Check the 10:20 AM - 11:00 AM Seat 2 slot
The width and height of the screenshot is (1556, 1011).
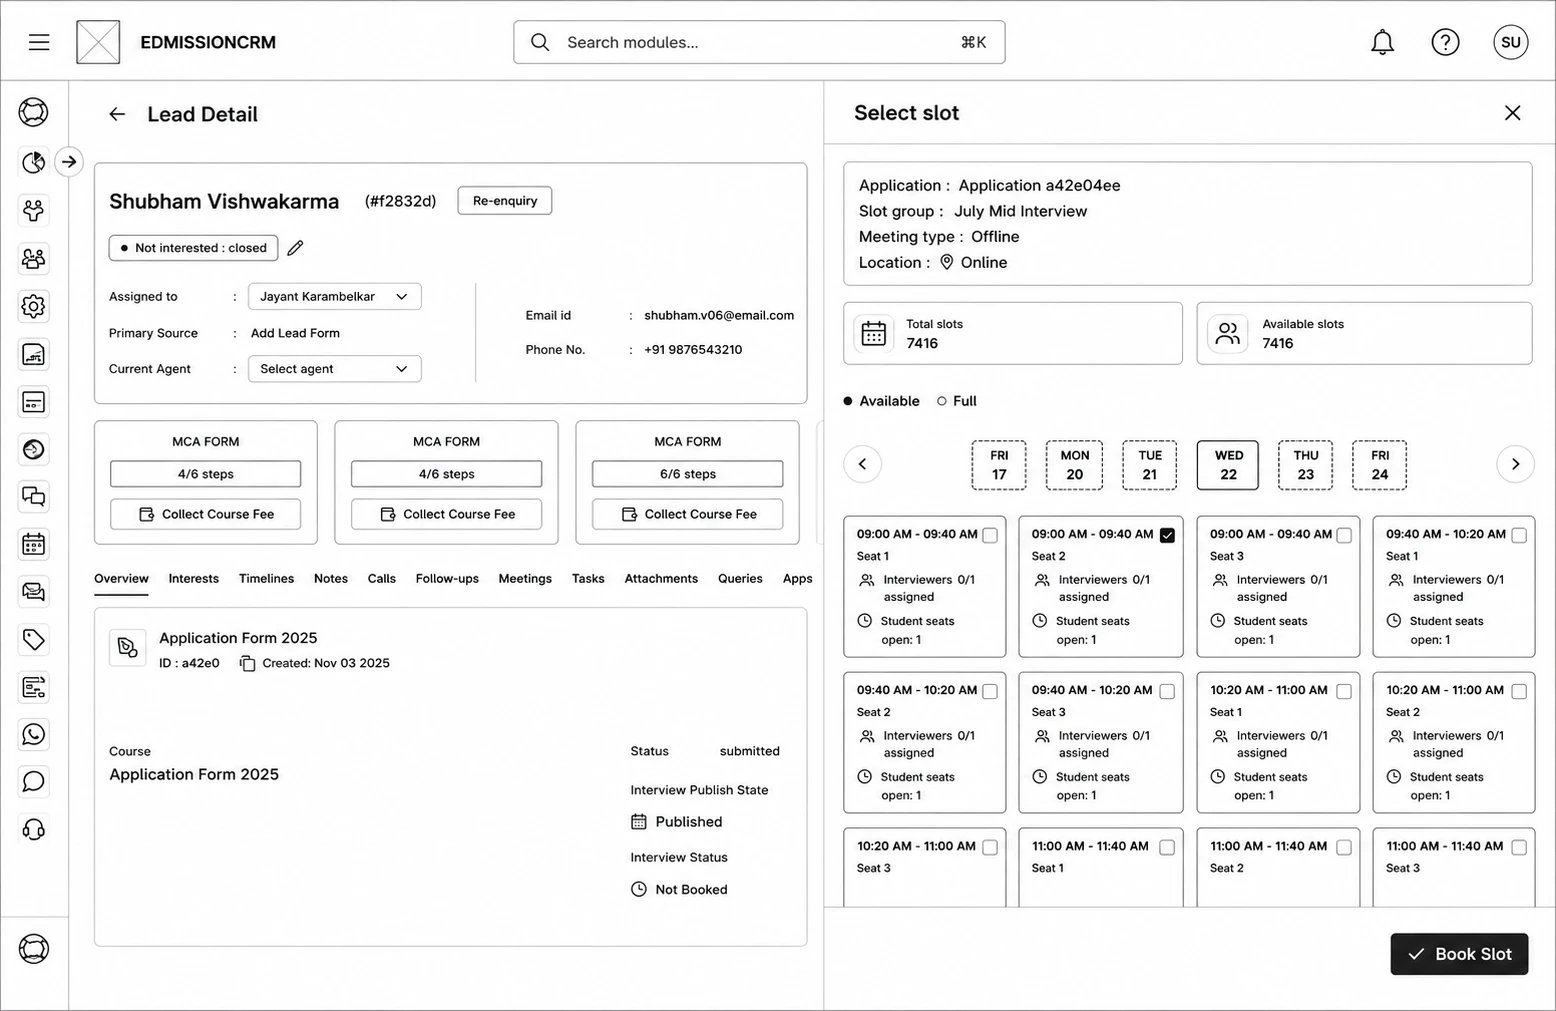(x=1519, y=691)
